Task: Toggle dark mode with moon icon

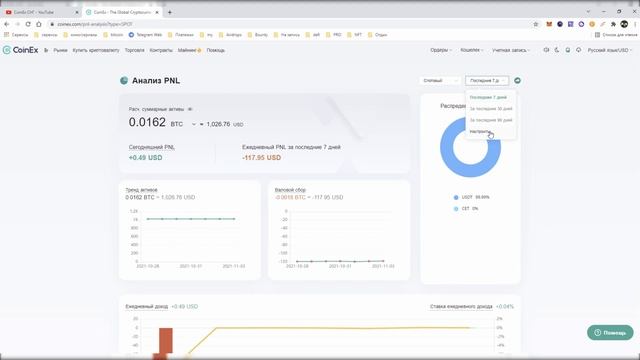Action: click(x=557, y=50)
